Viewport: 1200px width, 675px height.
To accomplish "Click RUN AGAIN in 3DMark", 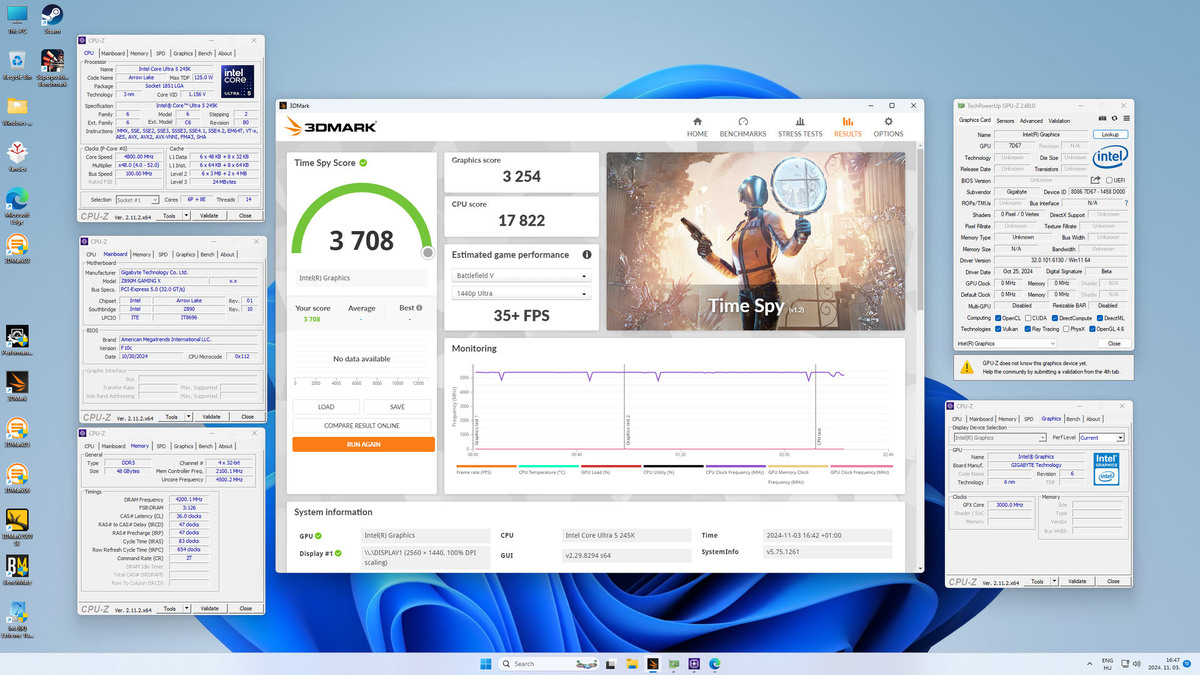I will point(363,444).
